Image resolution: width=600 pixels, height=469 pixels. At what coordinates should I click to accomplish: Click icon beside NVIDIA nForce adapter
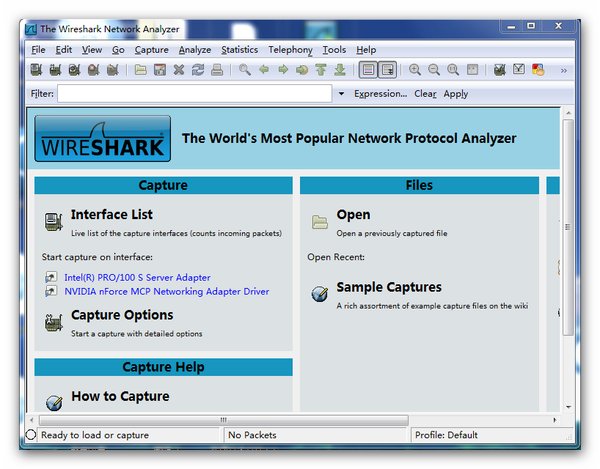click(x=51, y=291)
